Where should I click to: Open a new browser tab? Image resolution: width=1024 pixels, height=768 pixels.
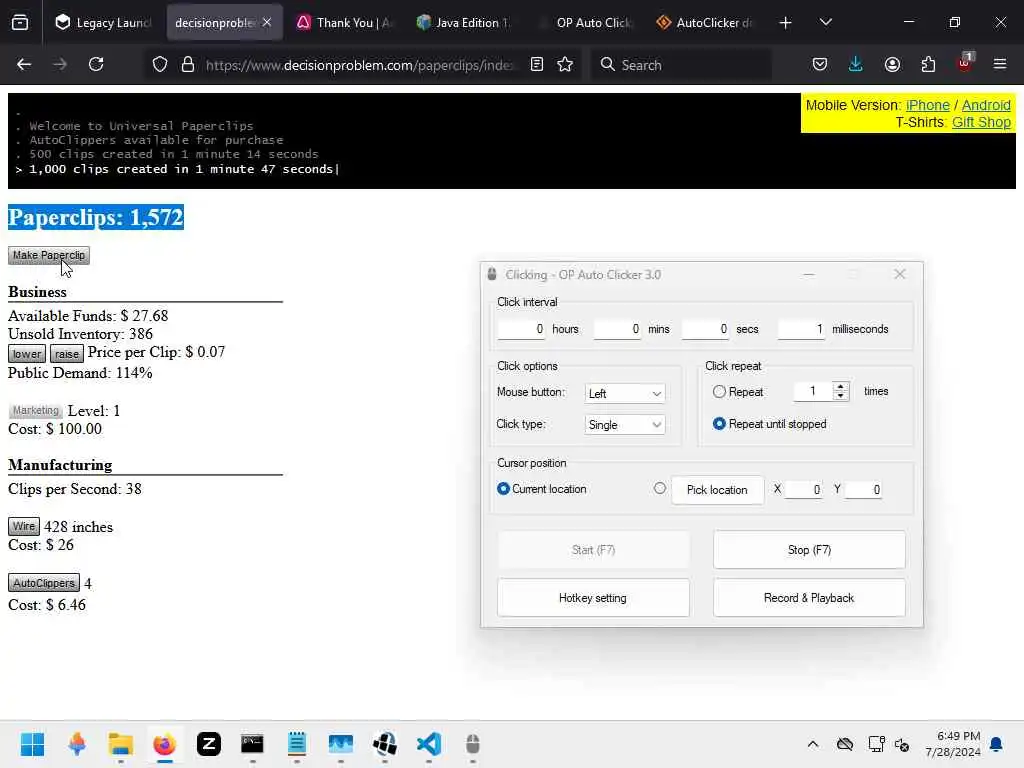coord(786,23)
